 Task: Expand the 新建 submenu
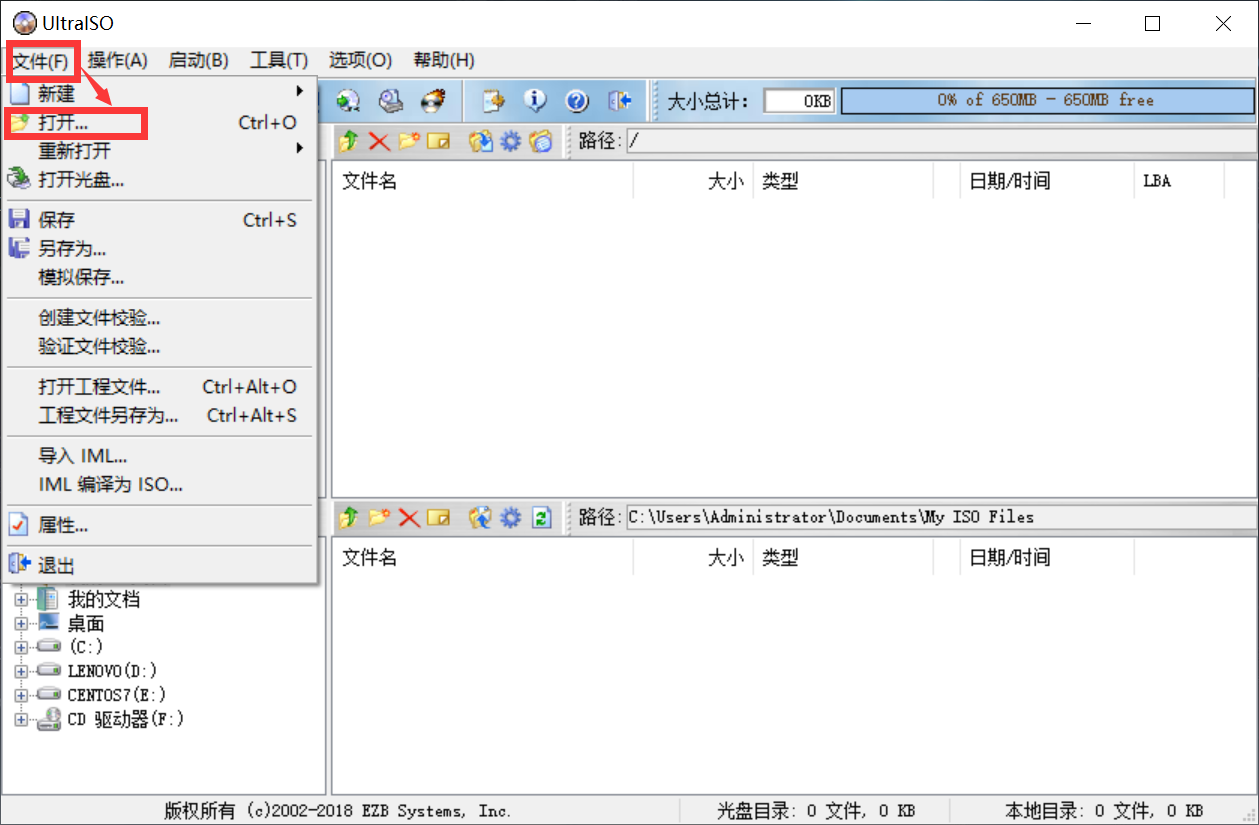tap(160, 93)
